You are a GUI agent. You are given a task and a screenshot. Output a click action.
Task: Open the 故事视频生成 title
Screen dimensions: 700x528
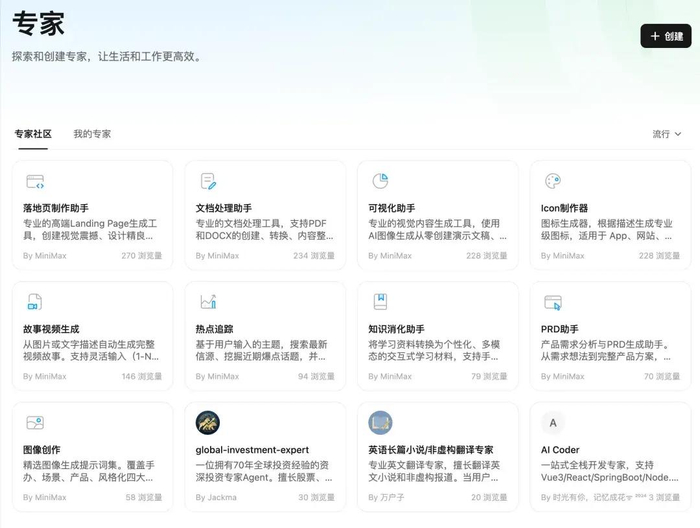point(51,329)
